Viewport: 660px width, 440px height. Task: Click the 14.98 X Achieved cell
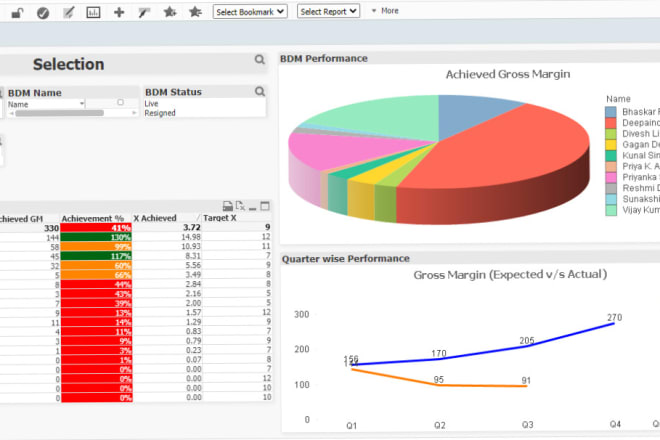click(x=168, y=237)
